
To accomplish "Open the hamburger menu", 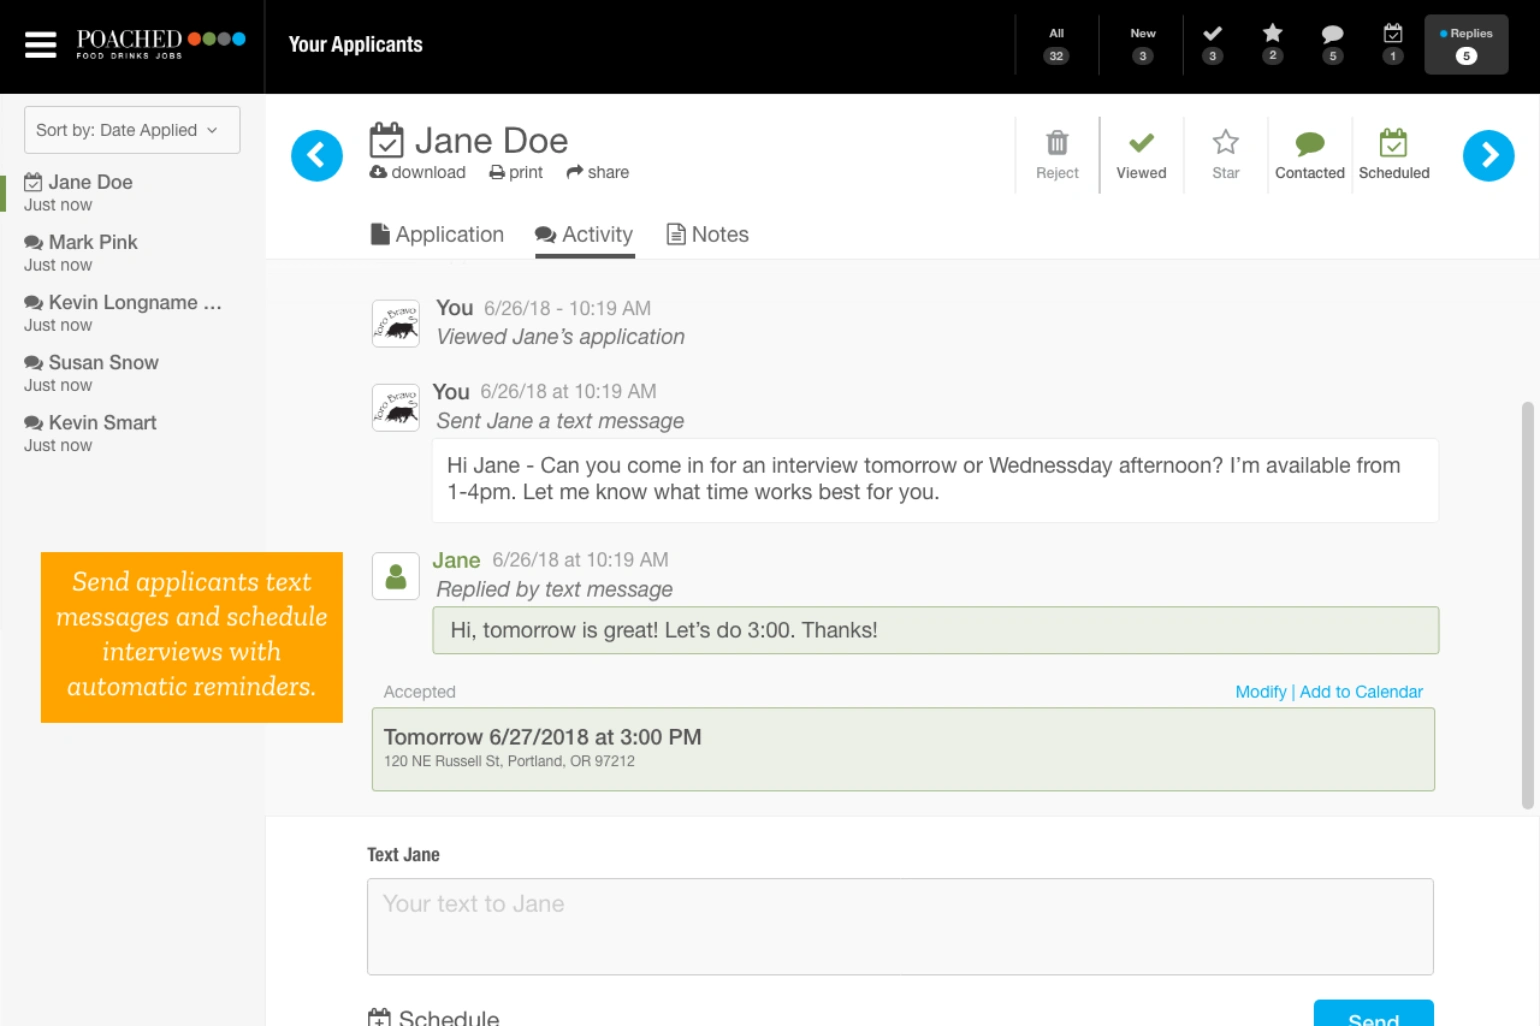I will [40, 45].
